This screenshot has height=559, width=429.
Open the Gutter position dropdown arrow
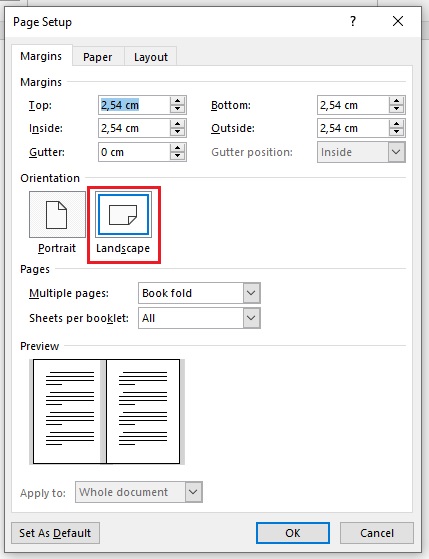pyautogui.click(x=396, y=152)
